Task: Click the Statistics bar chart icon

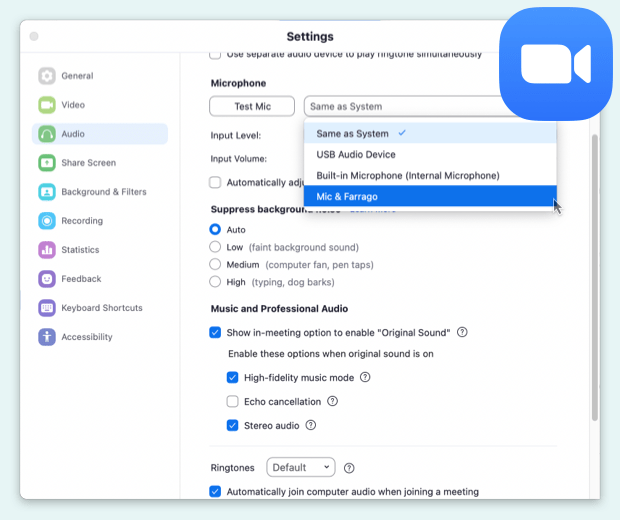Action: pos(47,250)
